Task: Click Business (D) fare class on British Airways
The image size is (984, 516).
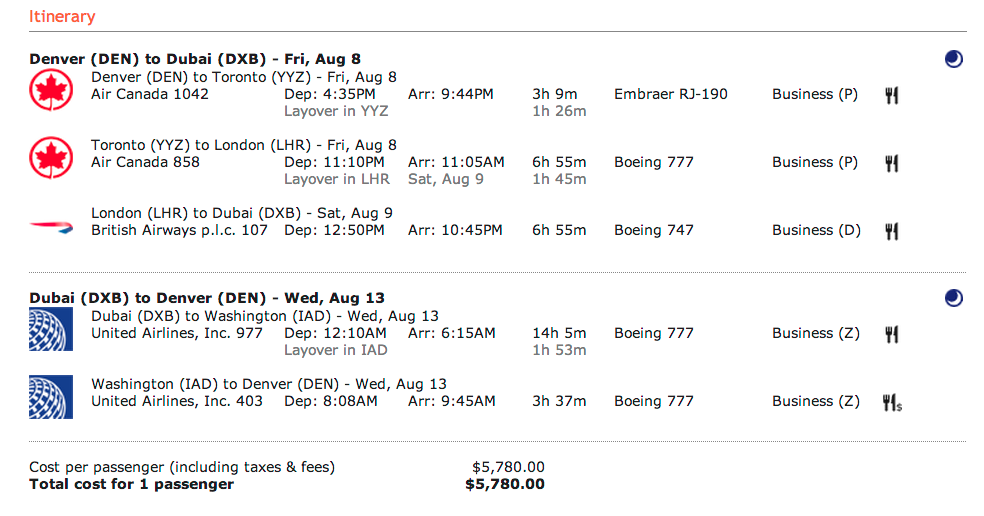Action: pos(815,230)
